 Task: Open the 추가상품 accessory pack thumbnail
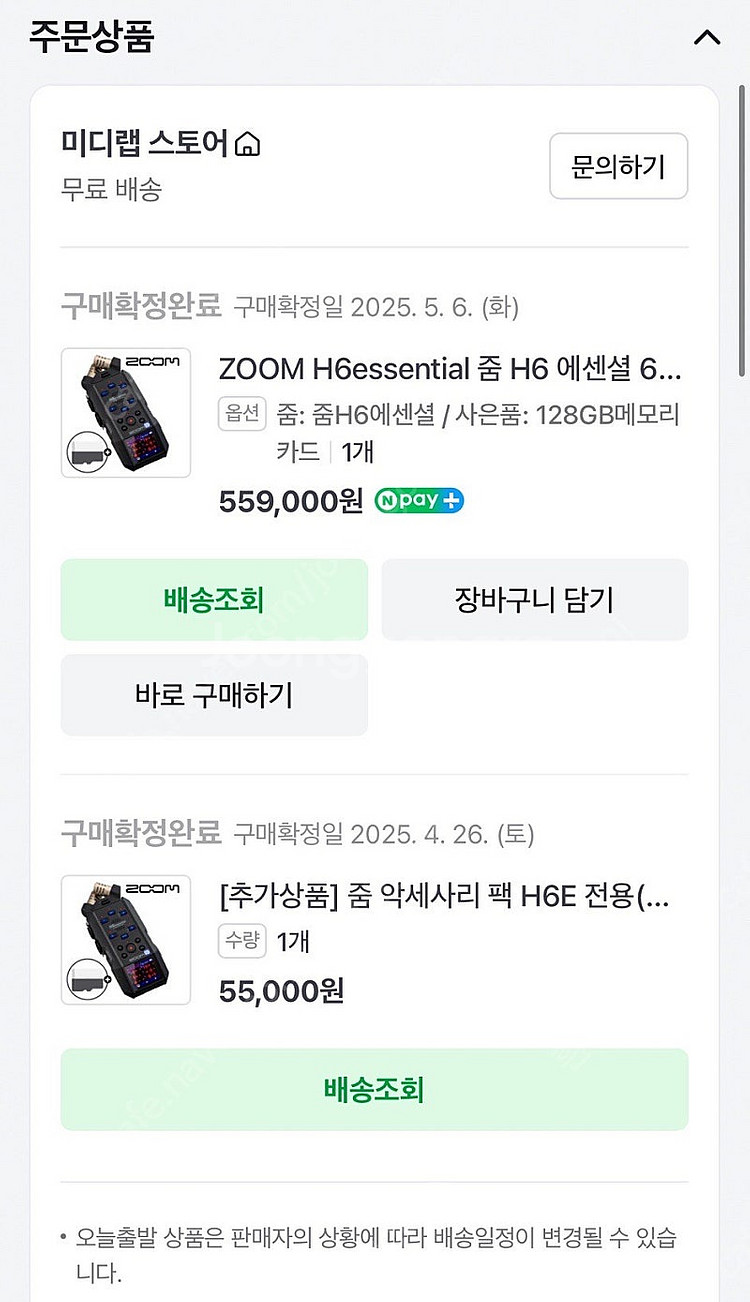pyautogui.click(x=126, y=939)
